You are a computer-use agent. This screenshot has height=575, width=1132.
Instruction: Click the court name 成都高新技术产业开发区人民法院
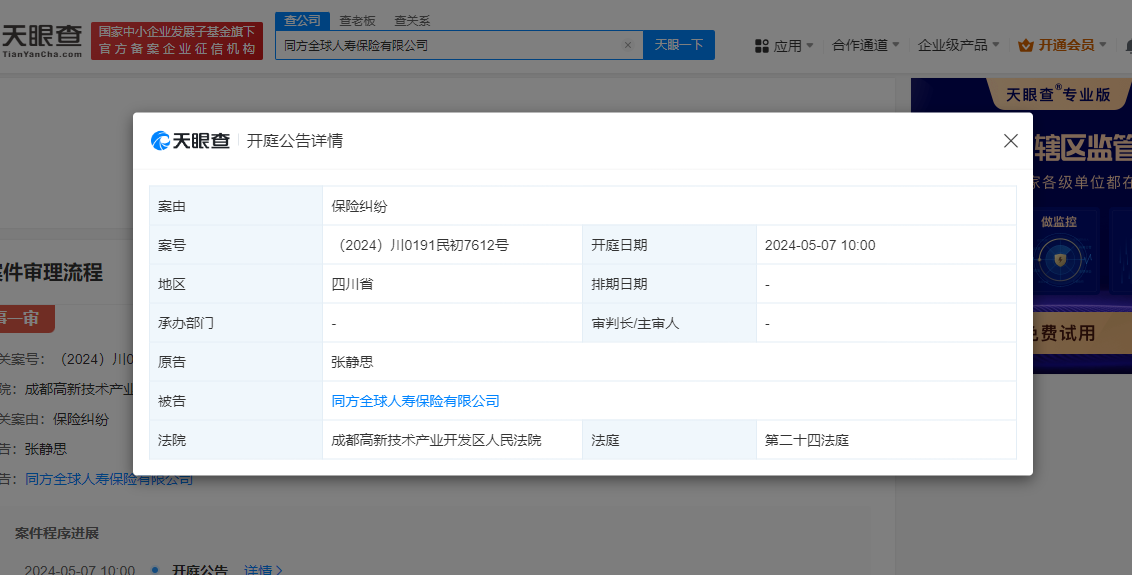436,440
